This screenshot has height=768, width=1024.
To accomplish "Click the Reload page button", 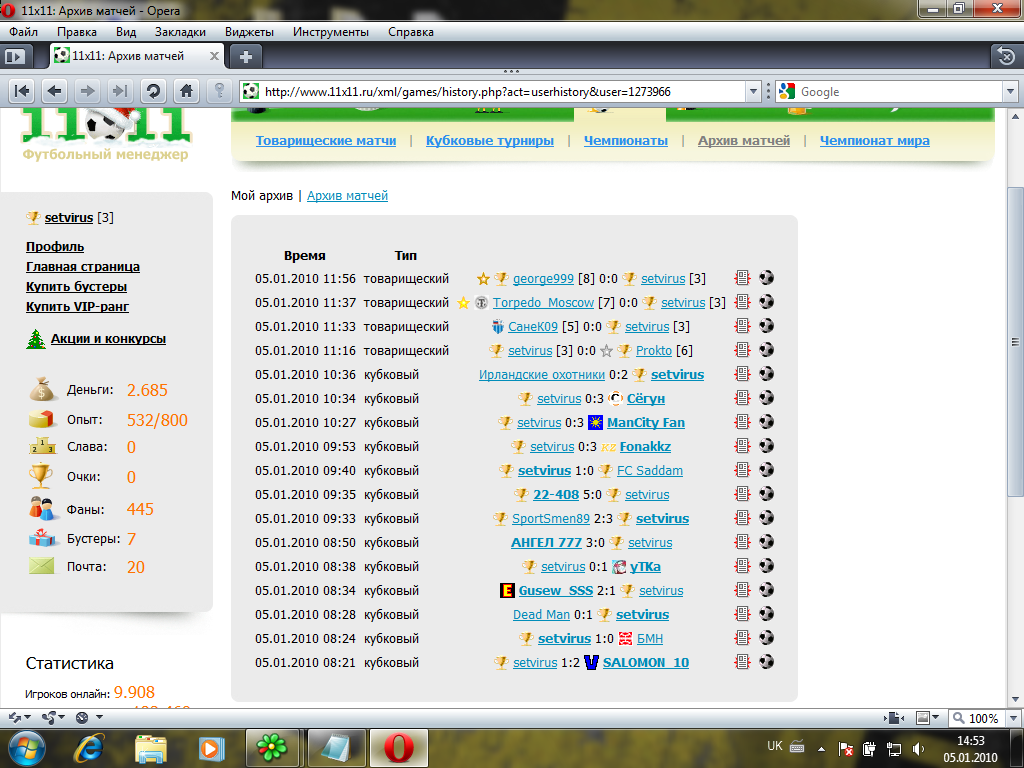I will pos(153,91).
